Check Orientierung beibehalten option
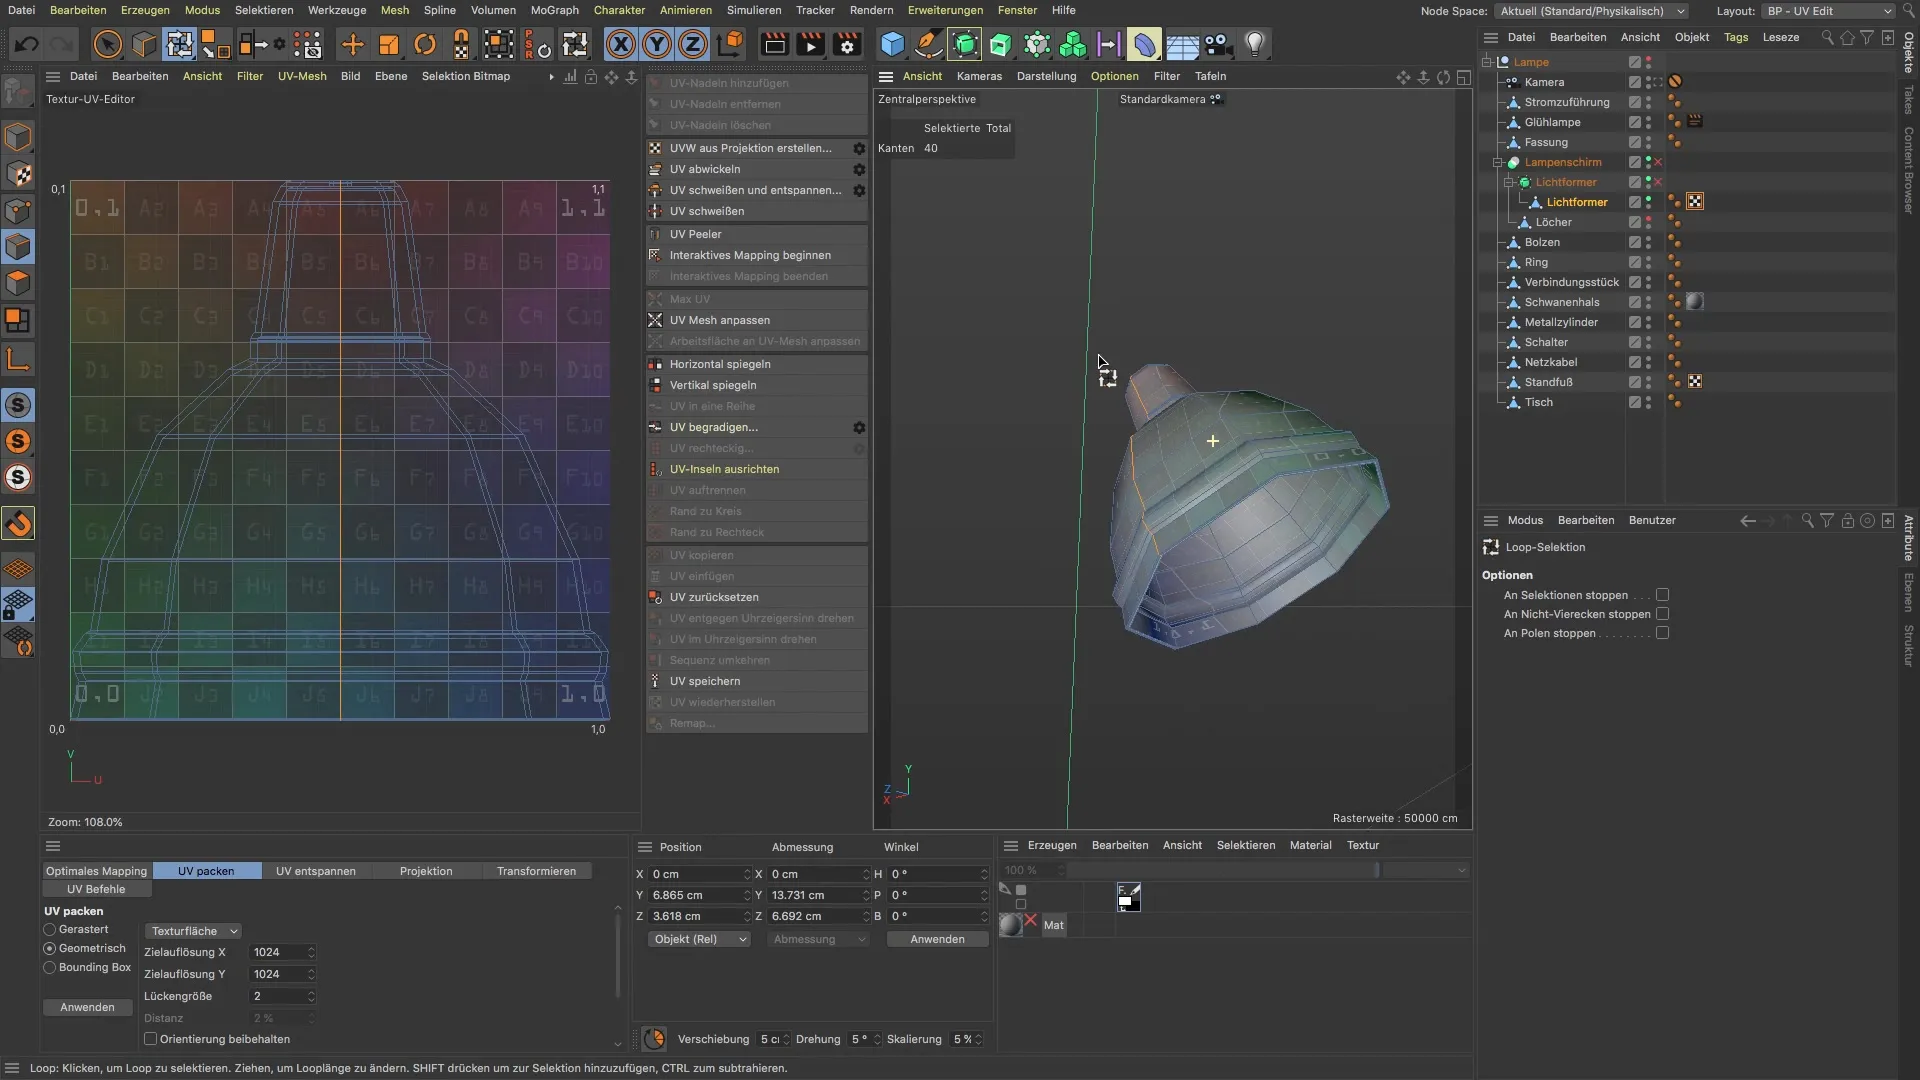This screenshot has width=1920, height=1080. click(151, 1039)
